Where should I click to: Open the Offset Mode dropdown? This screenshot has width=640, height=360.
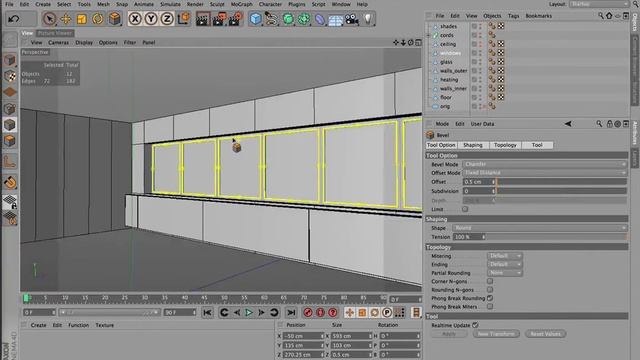[x=544, y=173]
